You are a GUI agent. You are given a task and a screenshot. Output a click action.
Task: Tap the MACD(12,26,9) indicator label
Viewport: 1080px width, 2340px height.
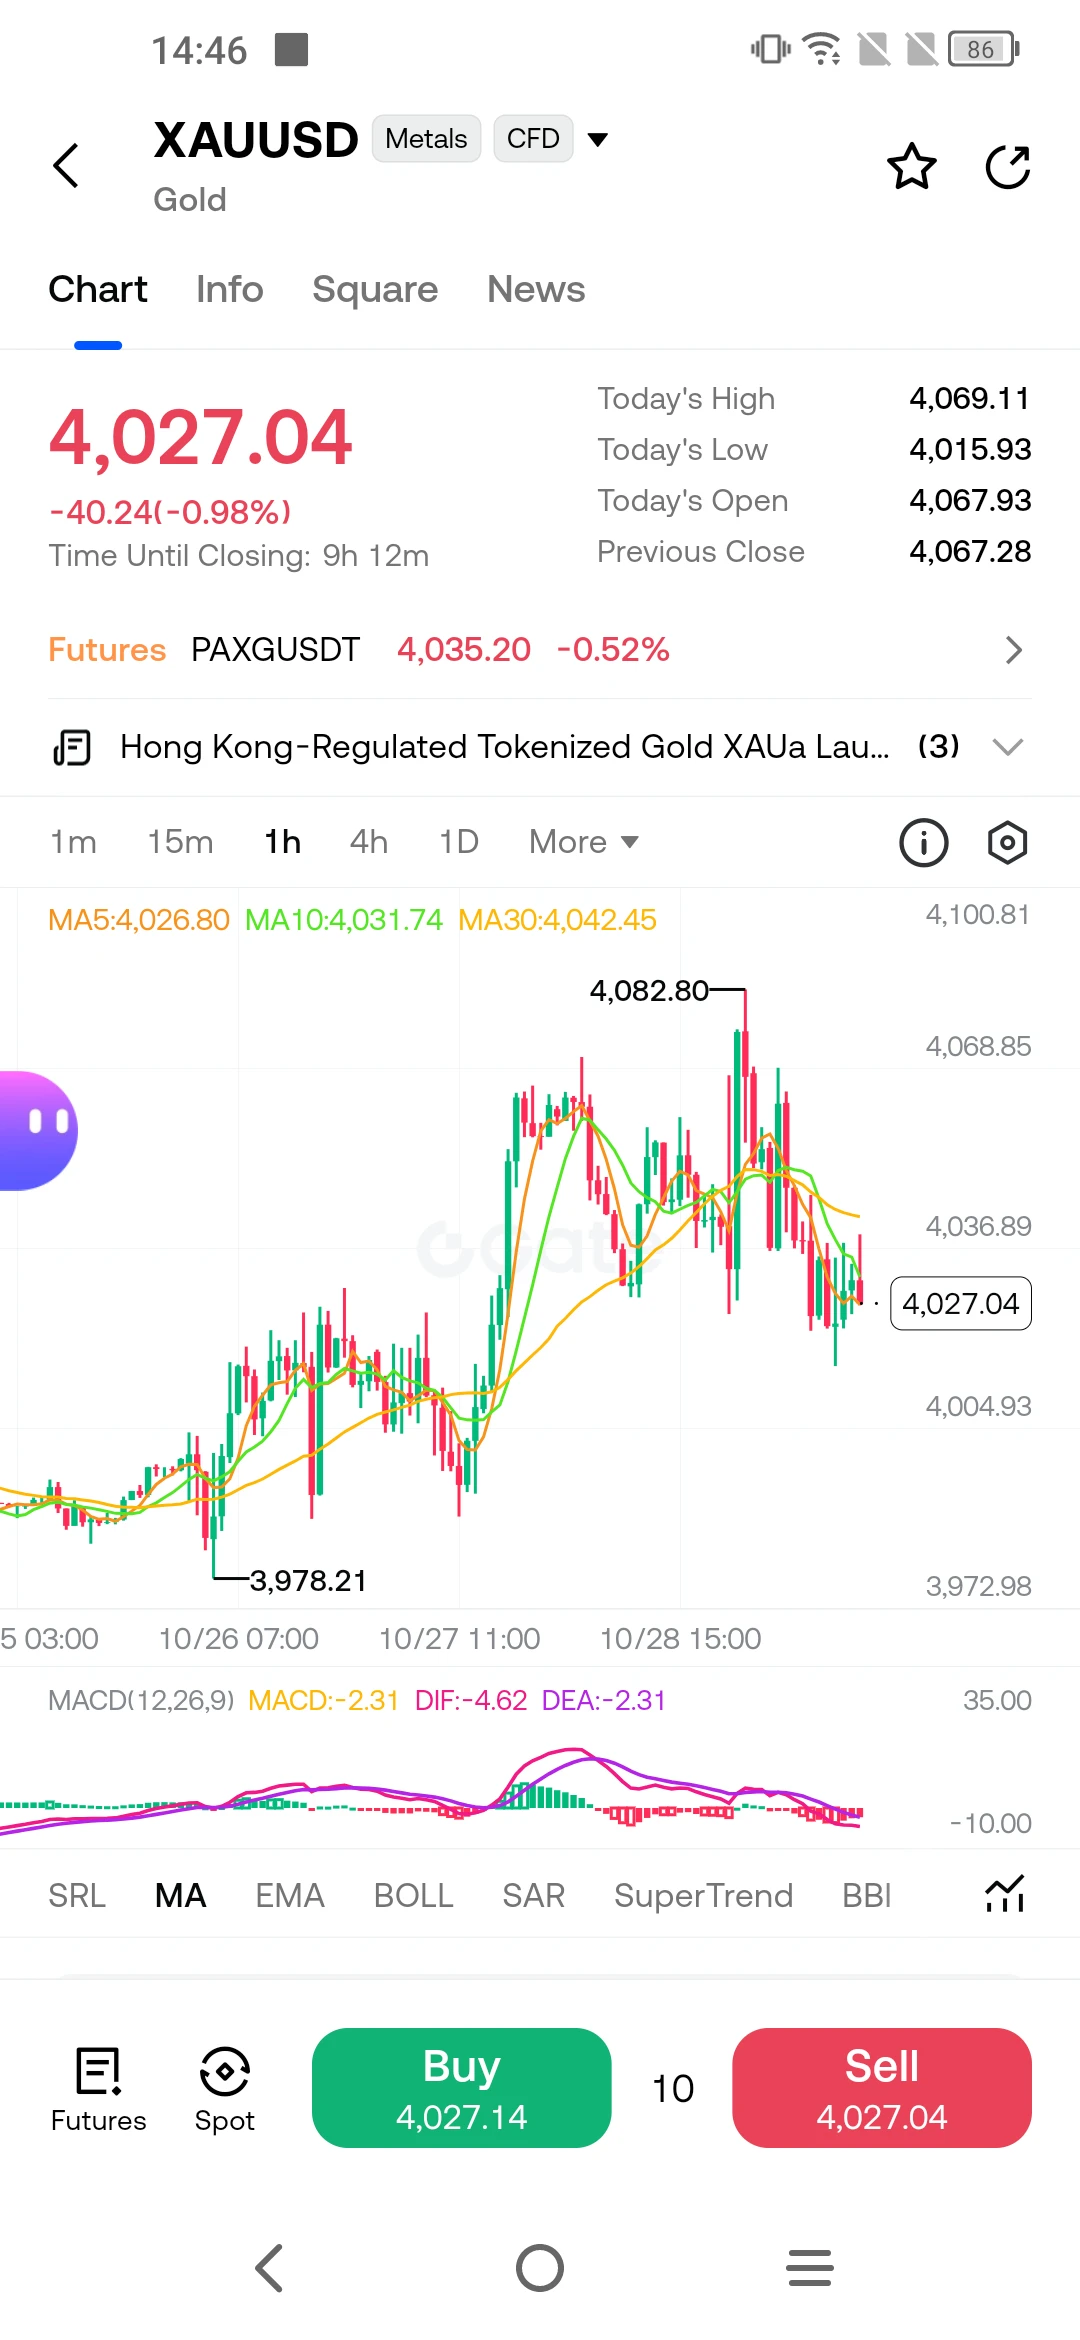[141, 1700]
